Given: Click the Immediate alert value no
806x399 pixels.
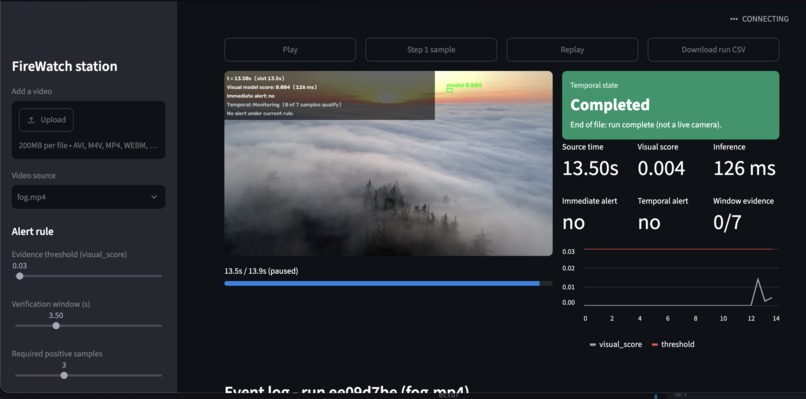Looking at the screenshot, I should click(x=573, y=222).
